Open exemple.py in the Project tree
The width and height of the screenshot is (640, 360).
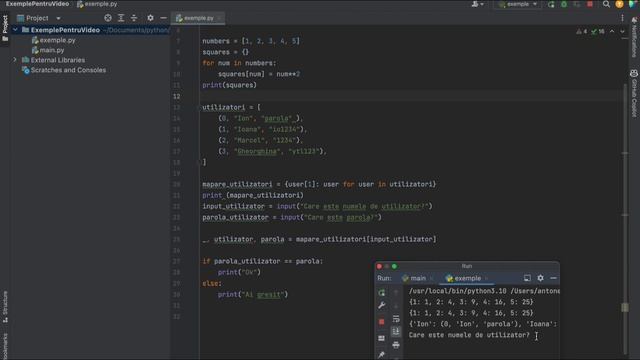53,40
